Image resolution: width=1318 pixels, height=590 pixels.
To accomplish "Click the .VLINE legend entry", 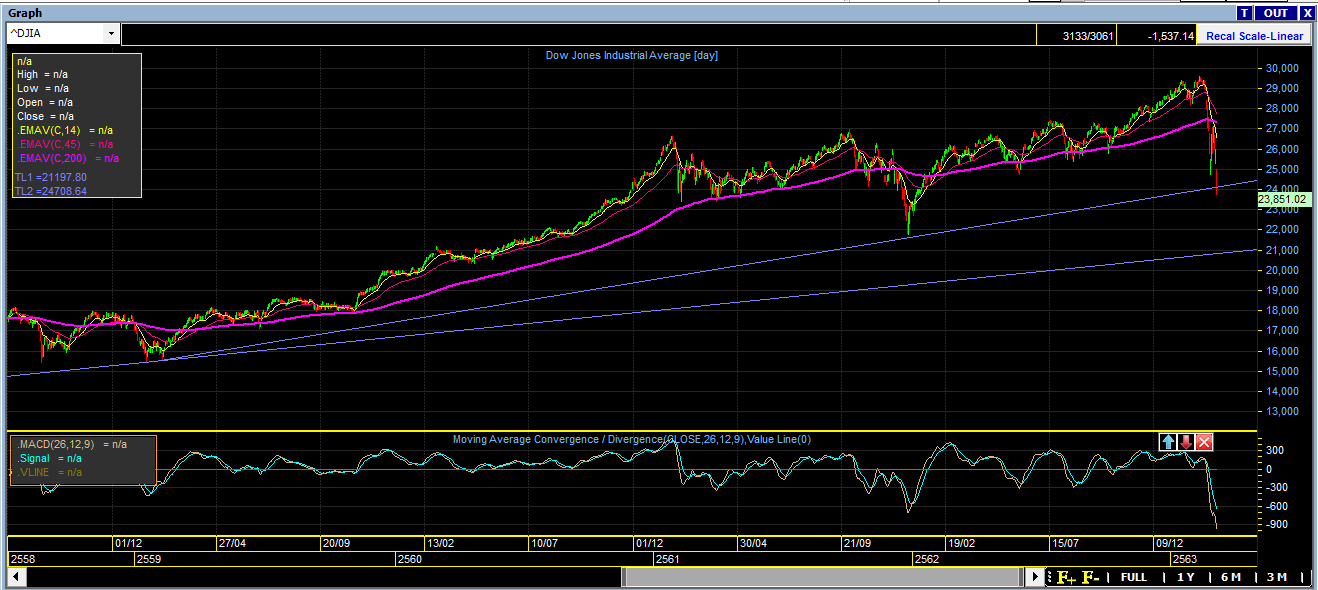I will 50,472.
